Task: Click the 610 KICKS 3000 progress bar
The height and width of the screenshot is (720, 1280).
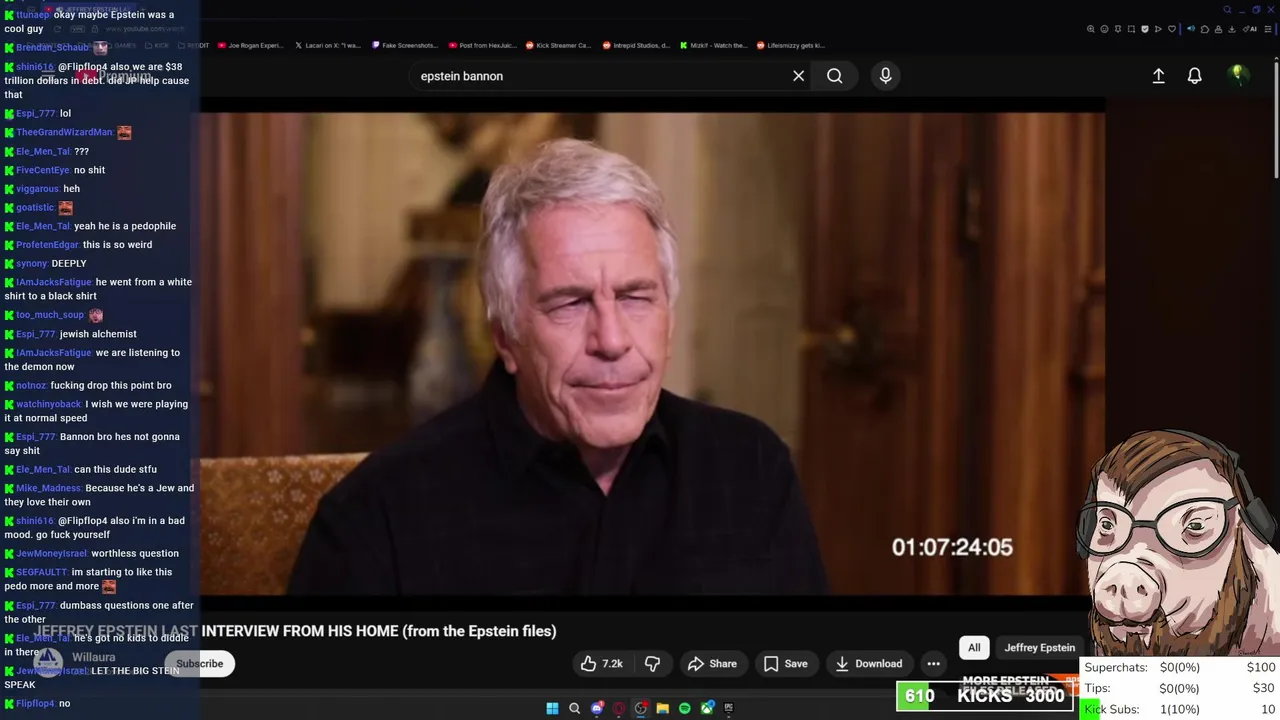Action: point(986,696)
